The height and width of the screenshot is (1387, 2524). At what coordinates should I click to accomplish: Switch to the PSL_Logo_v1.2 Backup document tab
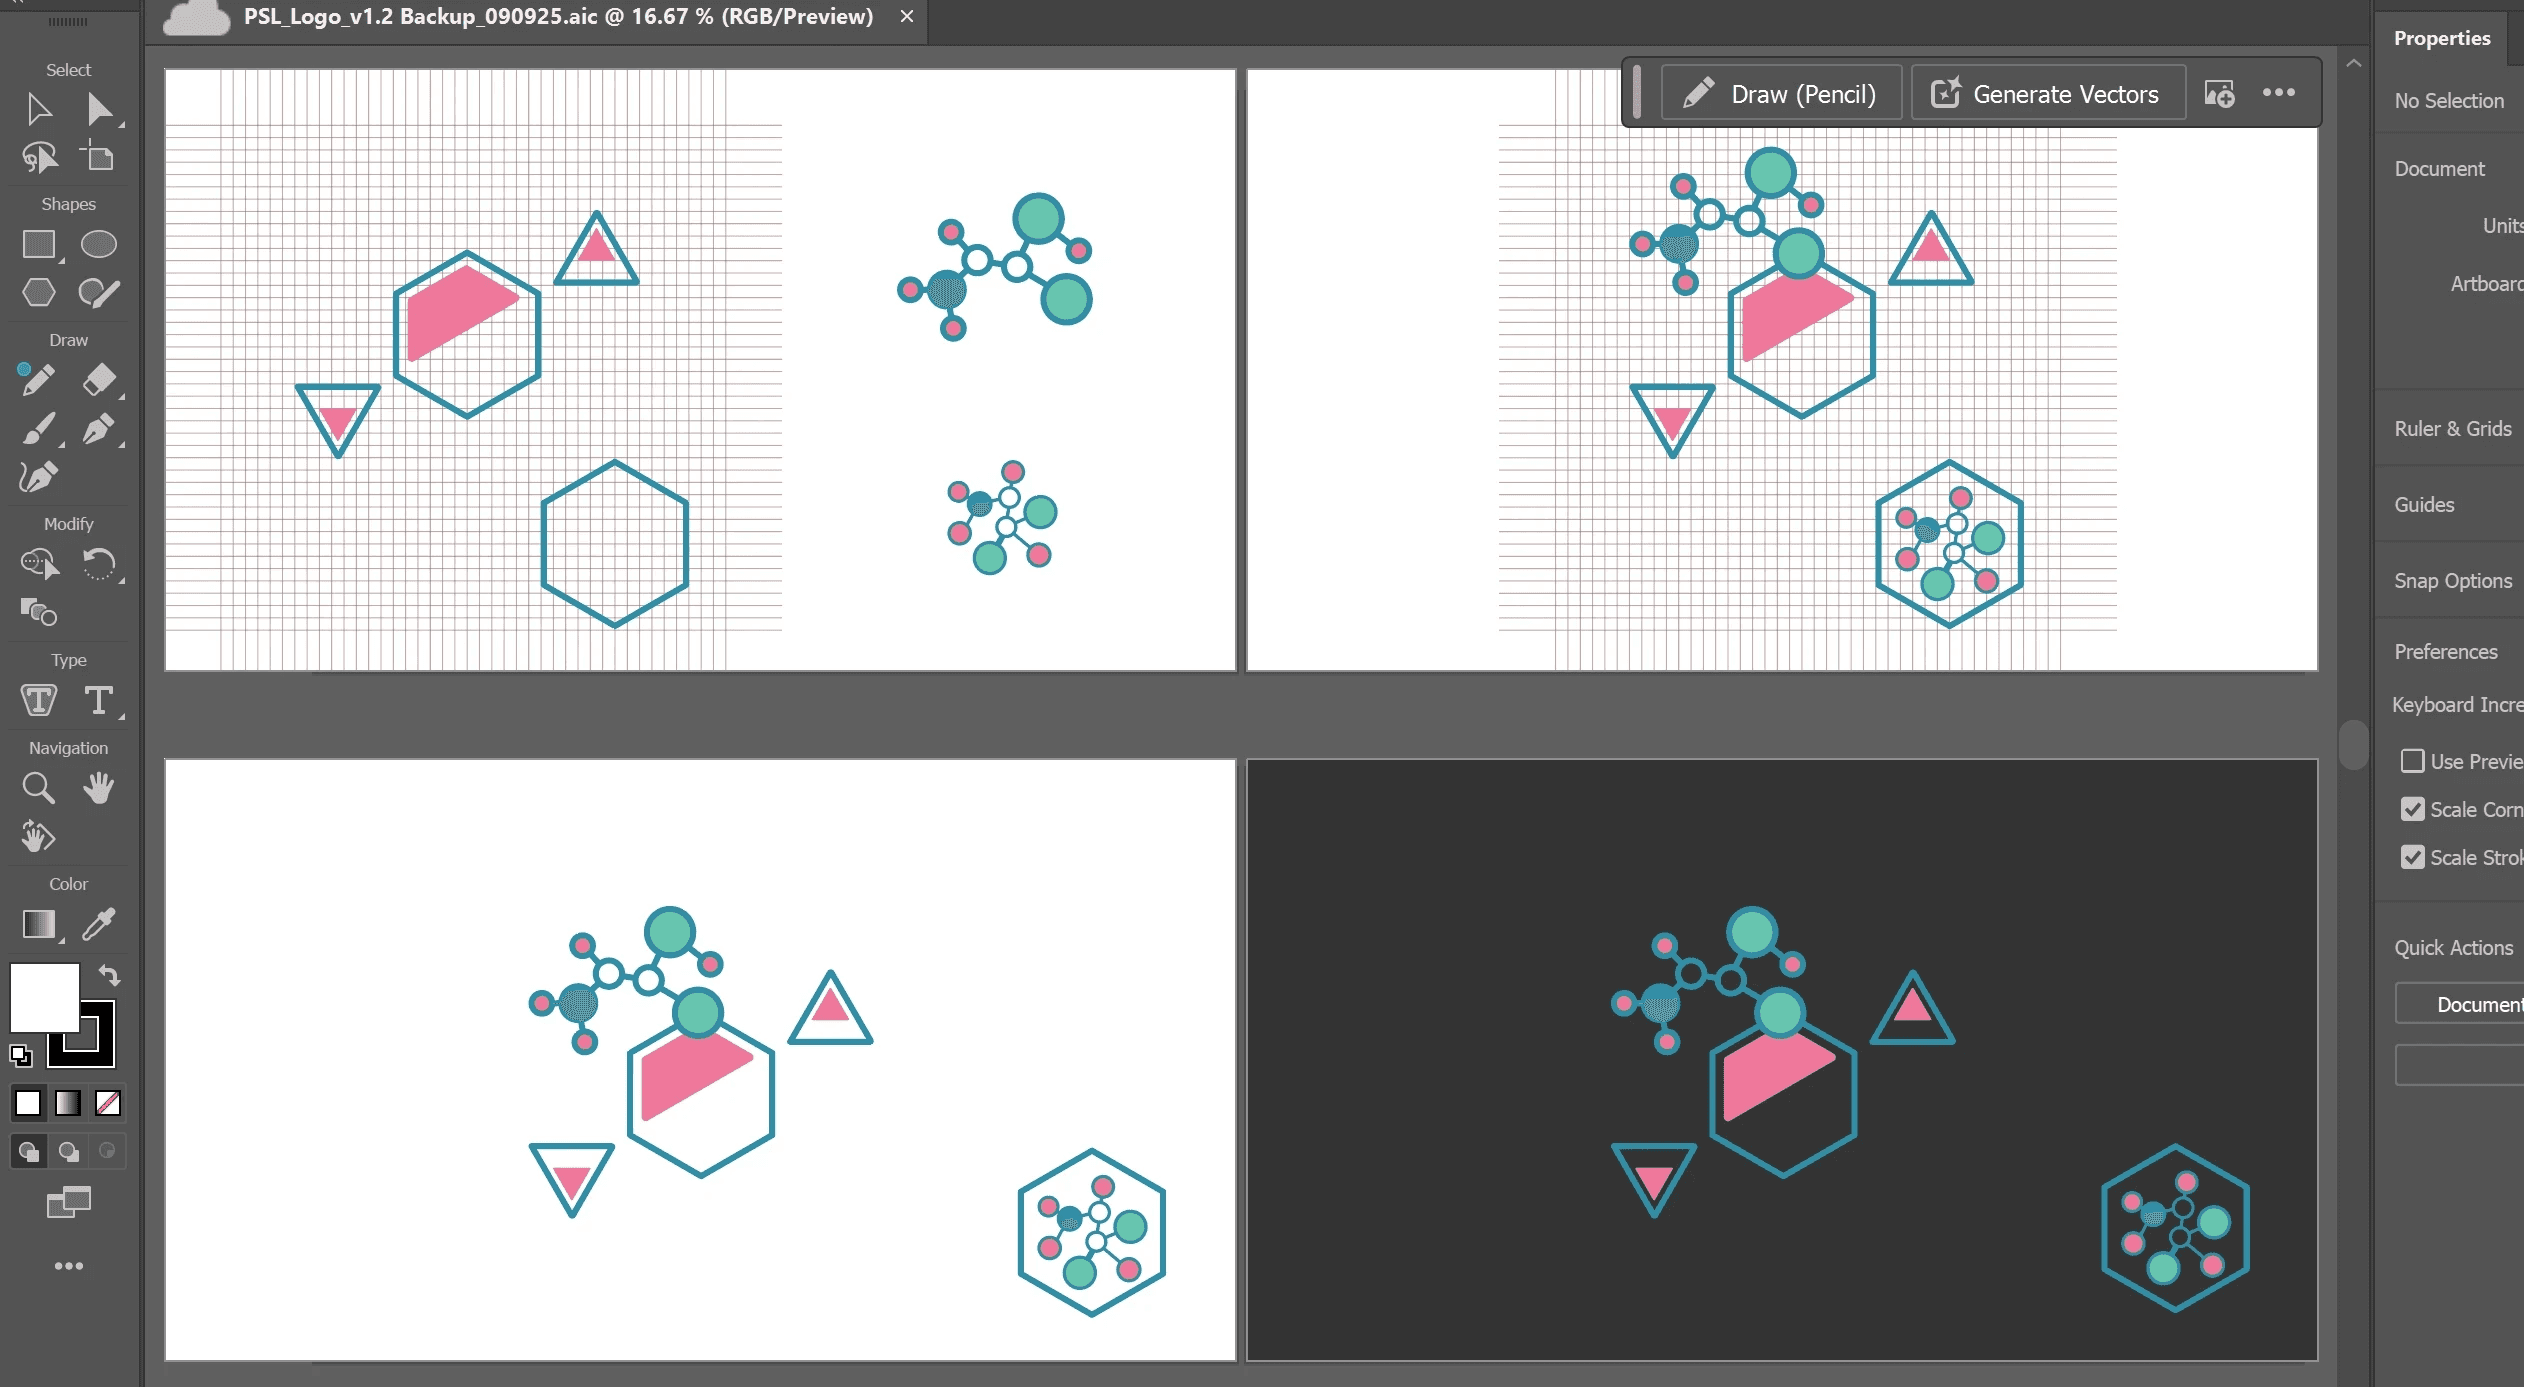557,17
